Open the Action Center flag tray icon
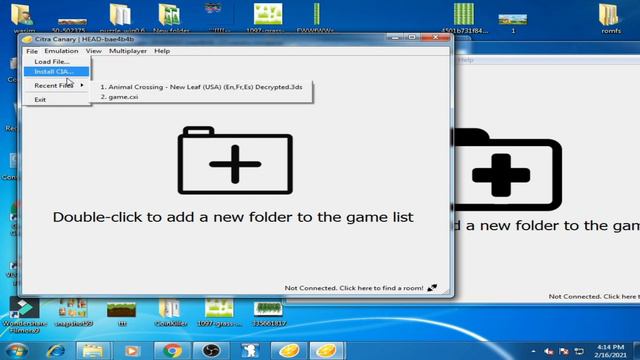The height and width of the screenshot is (360, 640). [564, 351]
